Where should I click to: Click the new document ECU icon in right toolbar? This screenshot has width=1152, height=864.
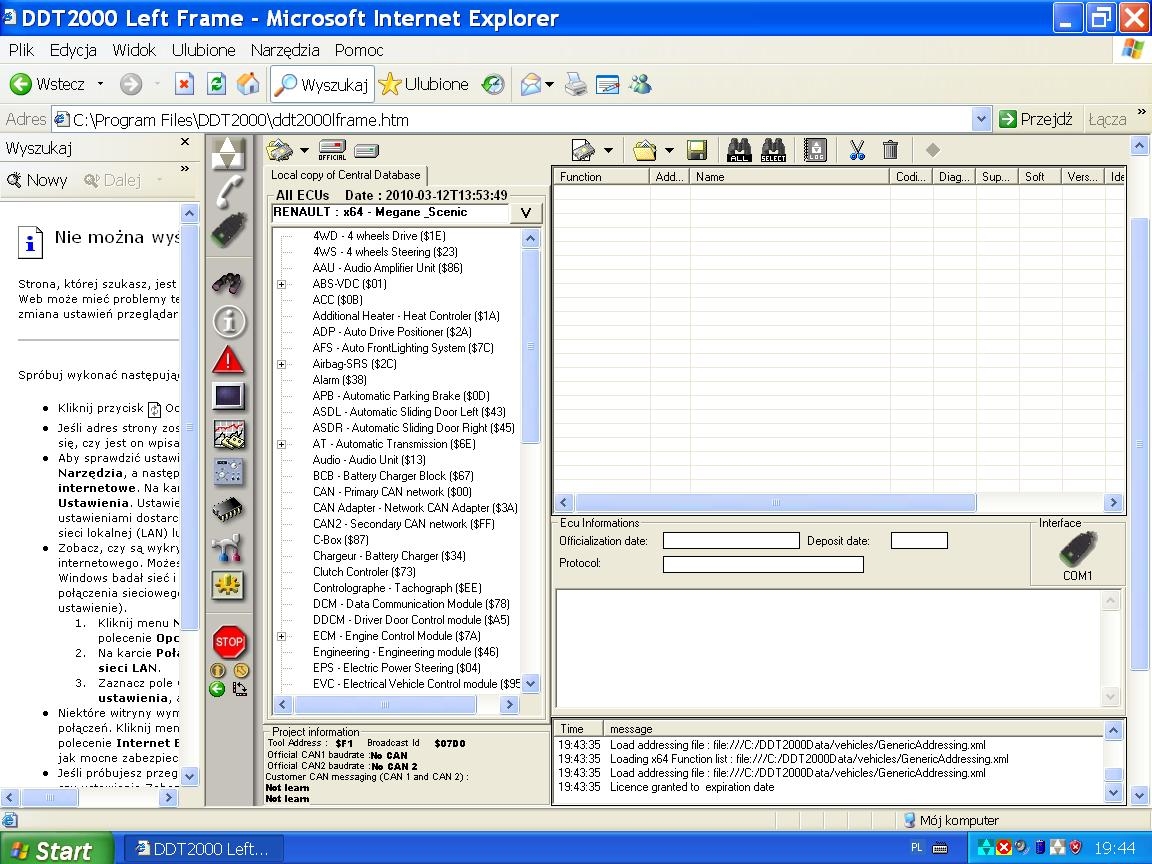(583, 150)
